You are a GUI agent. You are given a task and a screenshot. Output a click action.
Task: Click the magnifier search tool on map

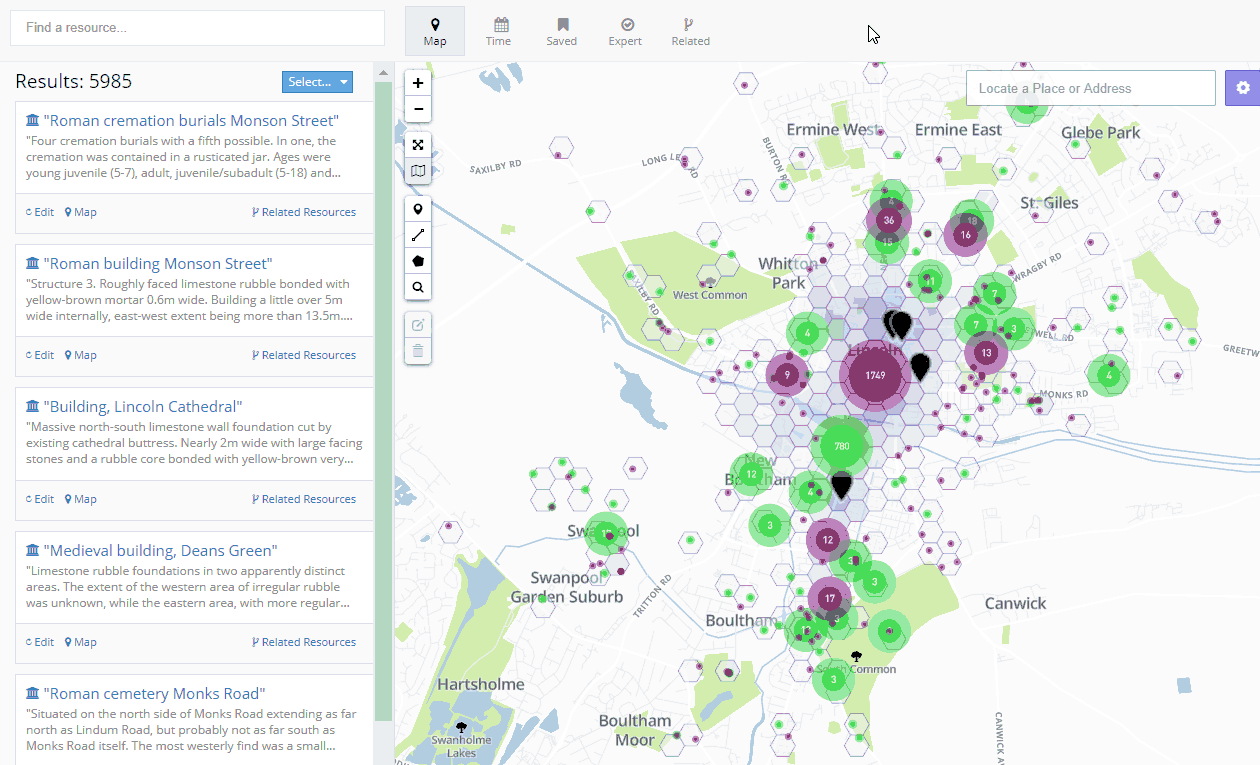coord(418,288)
